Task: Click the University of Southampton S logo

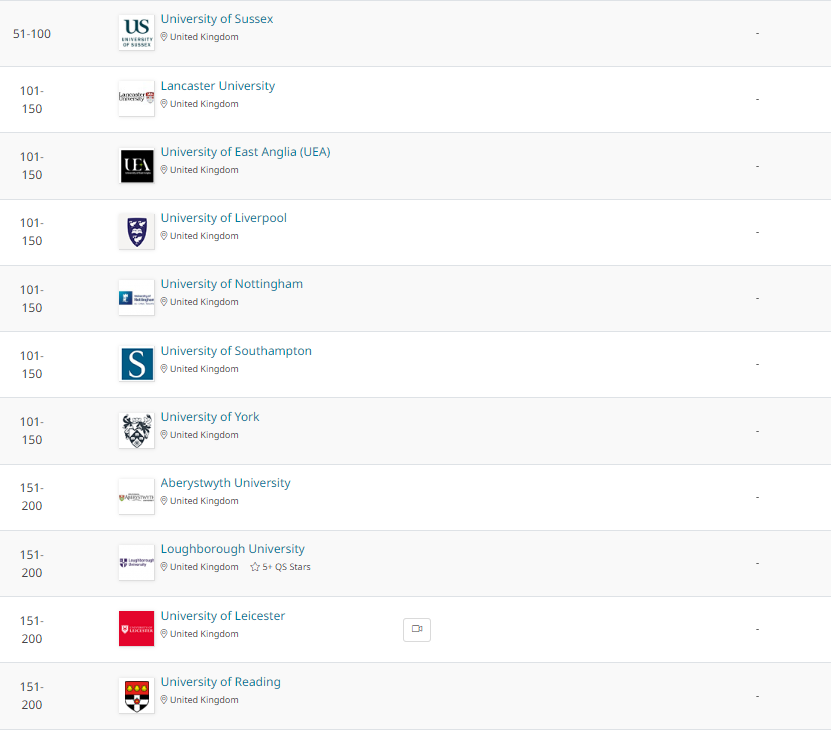Action: click(136, 364)
